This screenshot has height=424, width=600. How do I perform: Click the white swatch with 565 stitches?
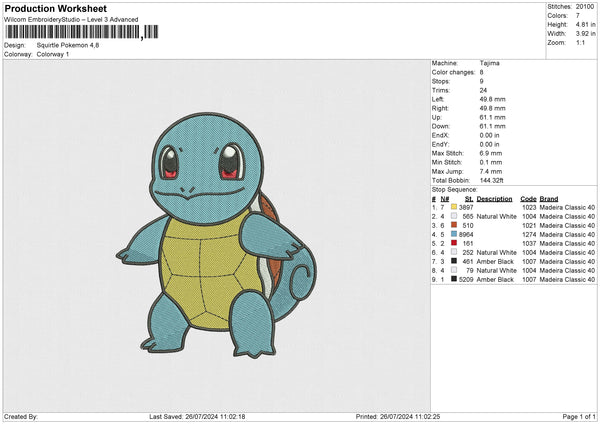(455, 216)
